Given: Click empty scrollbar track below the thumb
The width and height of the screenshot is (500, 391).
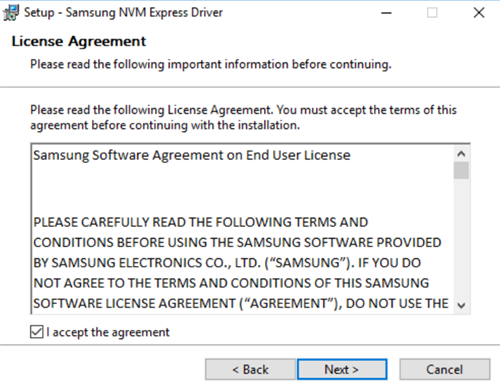Looking at the screenshot, I should click(461, 238).
